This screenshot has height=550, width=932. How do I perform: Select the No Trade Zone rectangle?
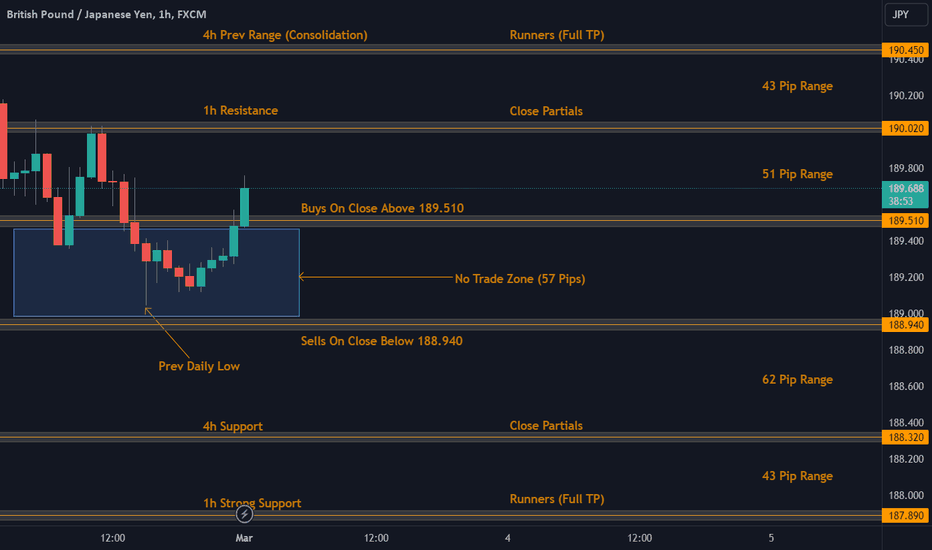[156, 272]
